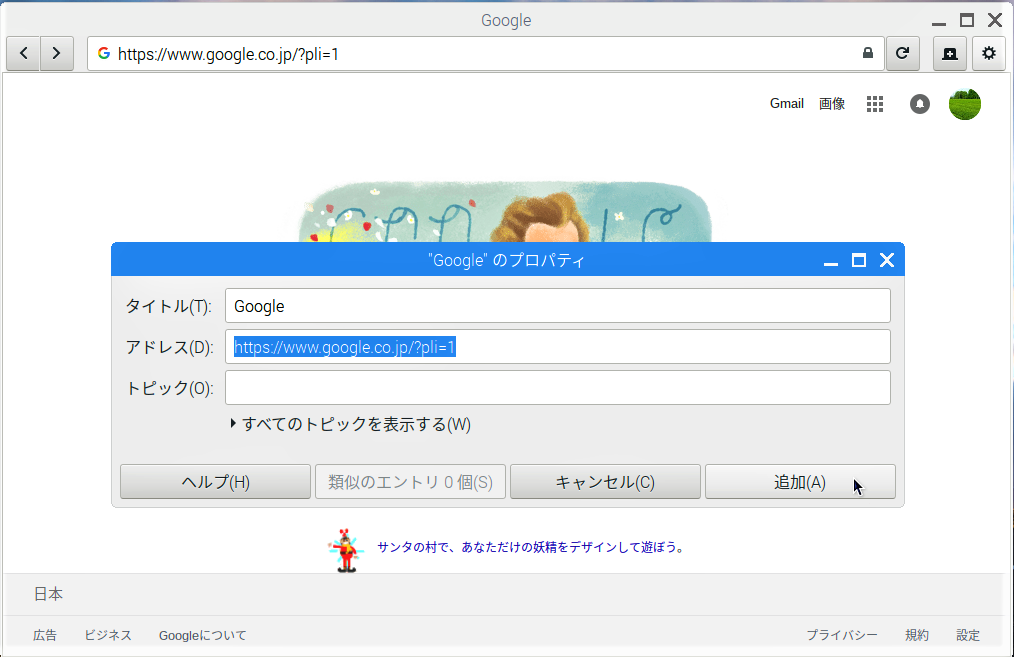1014x657 pixels.
Task: Minimize the properties dialog
Action: 831,261
